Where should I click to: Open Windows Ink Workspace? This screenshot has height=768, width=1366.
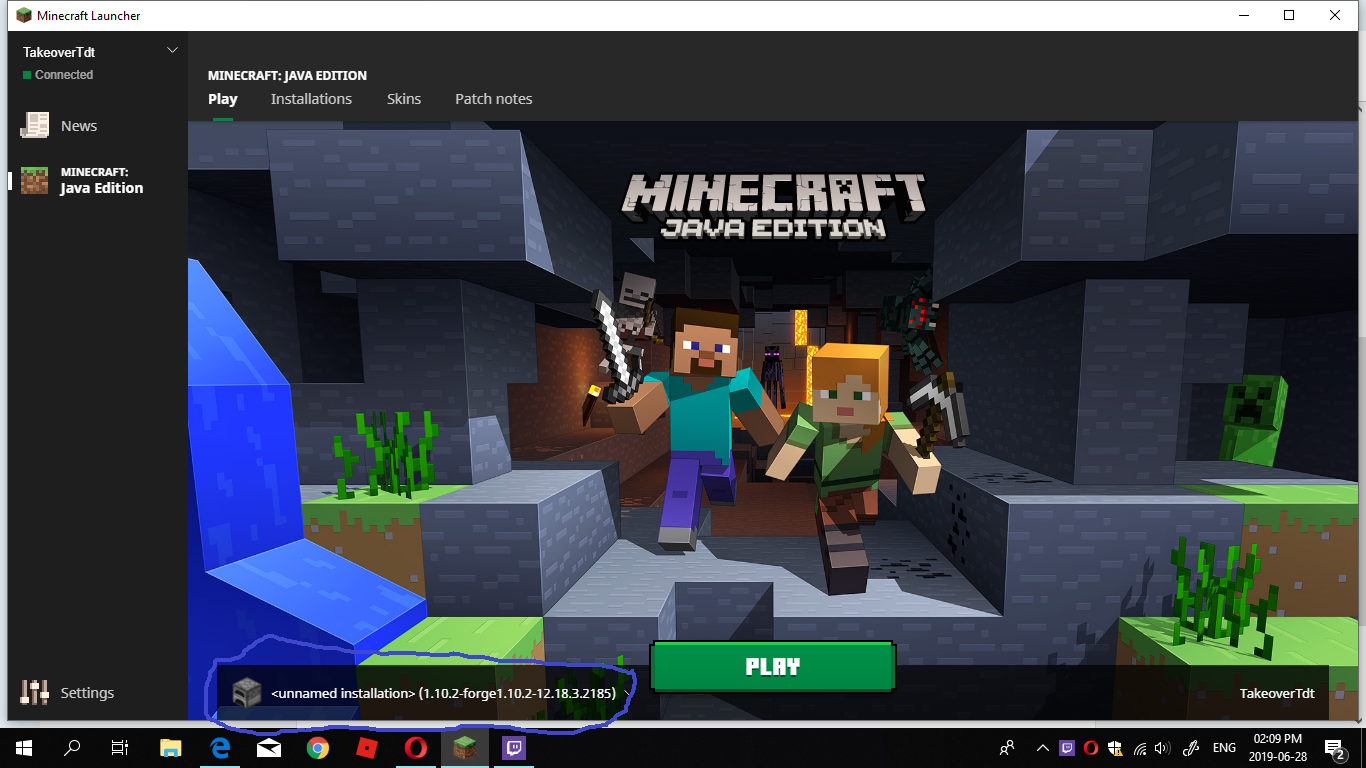pyautogui.click(x=1190, y=748)
